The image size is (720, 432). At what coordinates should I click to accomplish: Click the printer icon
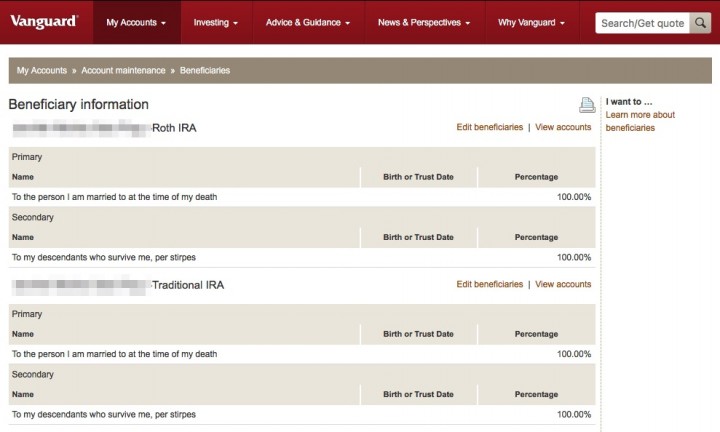tap(587, 105)
